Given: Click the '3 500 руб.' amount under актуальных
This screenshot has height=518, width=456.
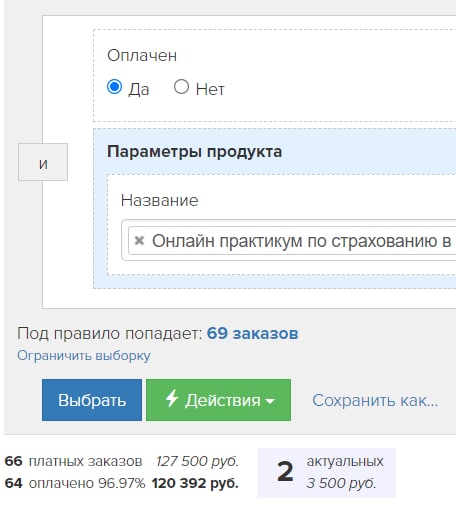Looking at the screenshot, I should tap(341, 483).
